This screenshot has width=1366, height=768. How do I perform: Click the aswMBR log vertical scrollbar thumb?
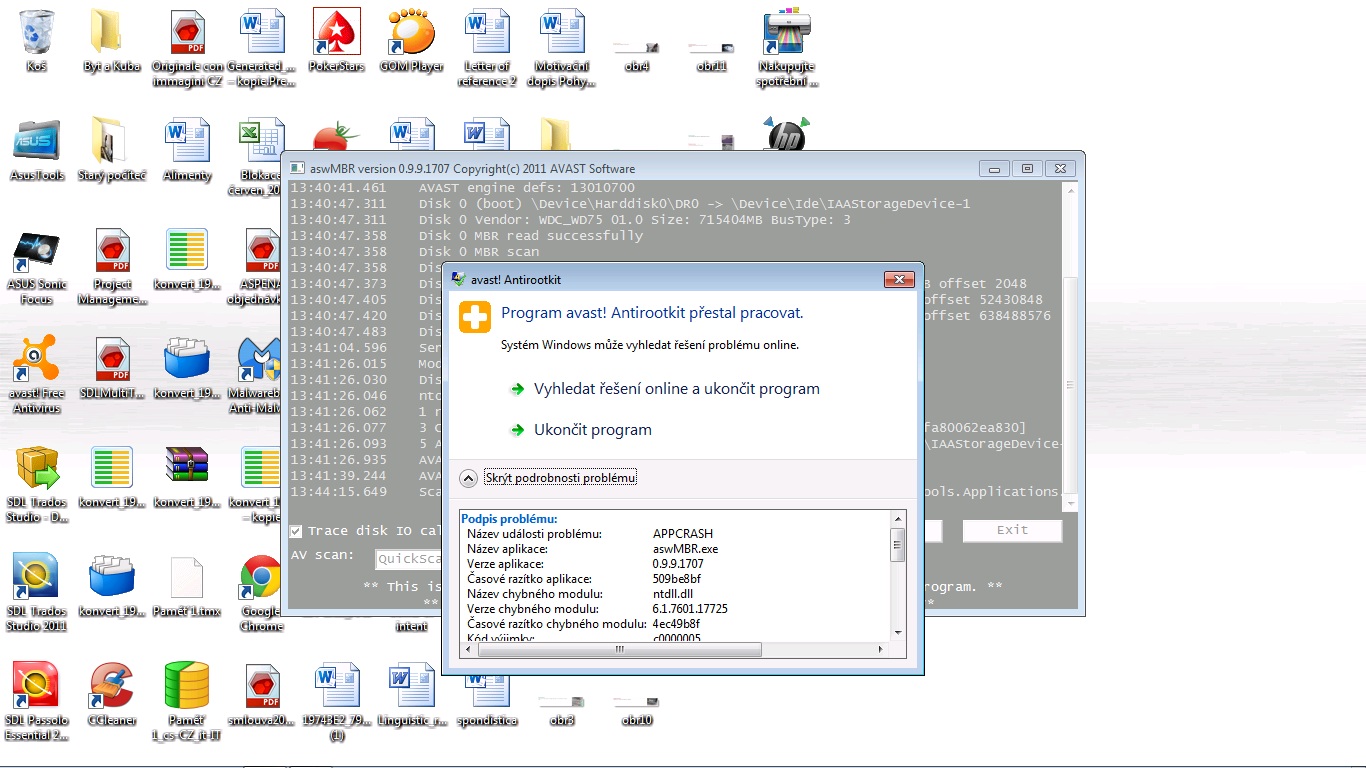pos(1070,385)
